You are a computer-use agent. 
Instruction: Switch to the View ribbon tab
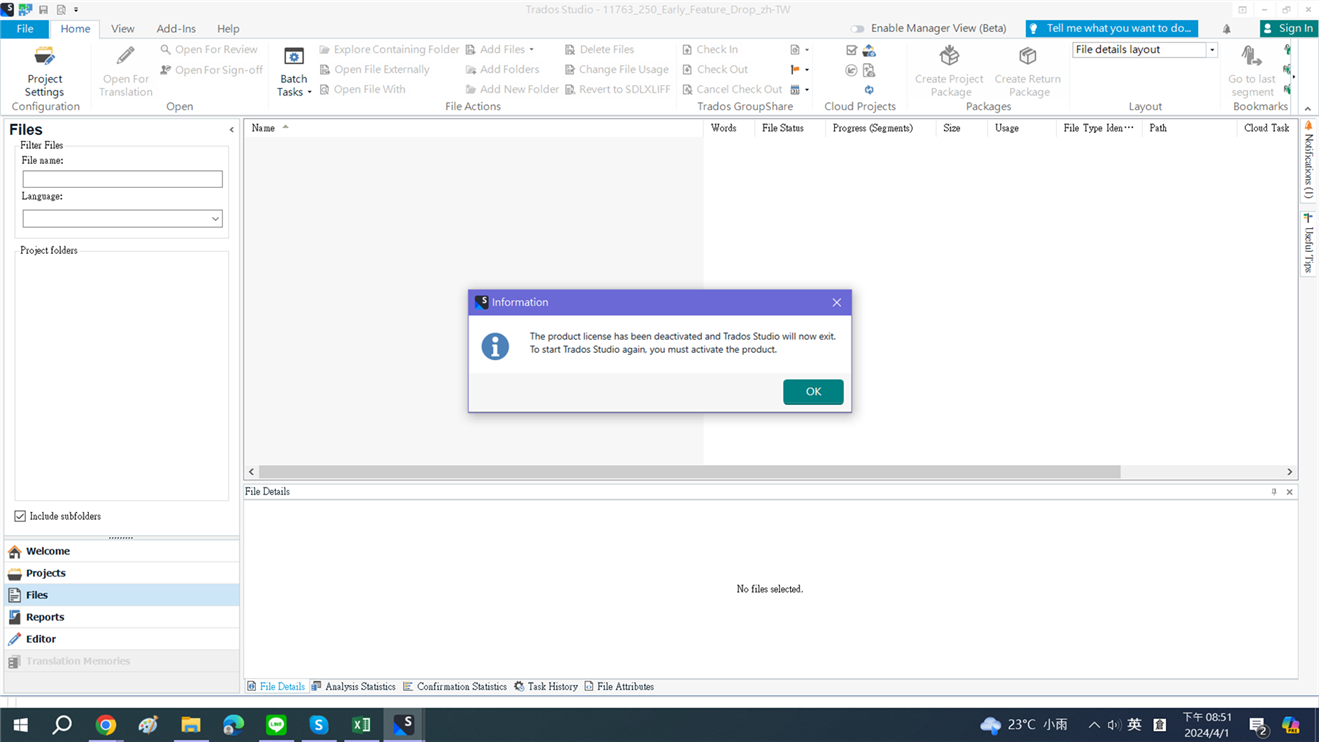pyautogui.click(x=123, y=29)
